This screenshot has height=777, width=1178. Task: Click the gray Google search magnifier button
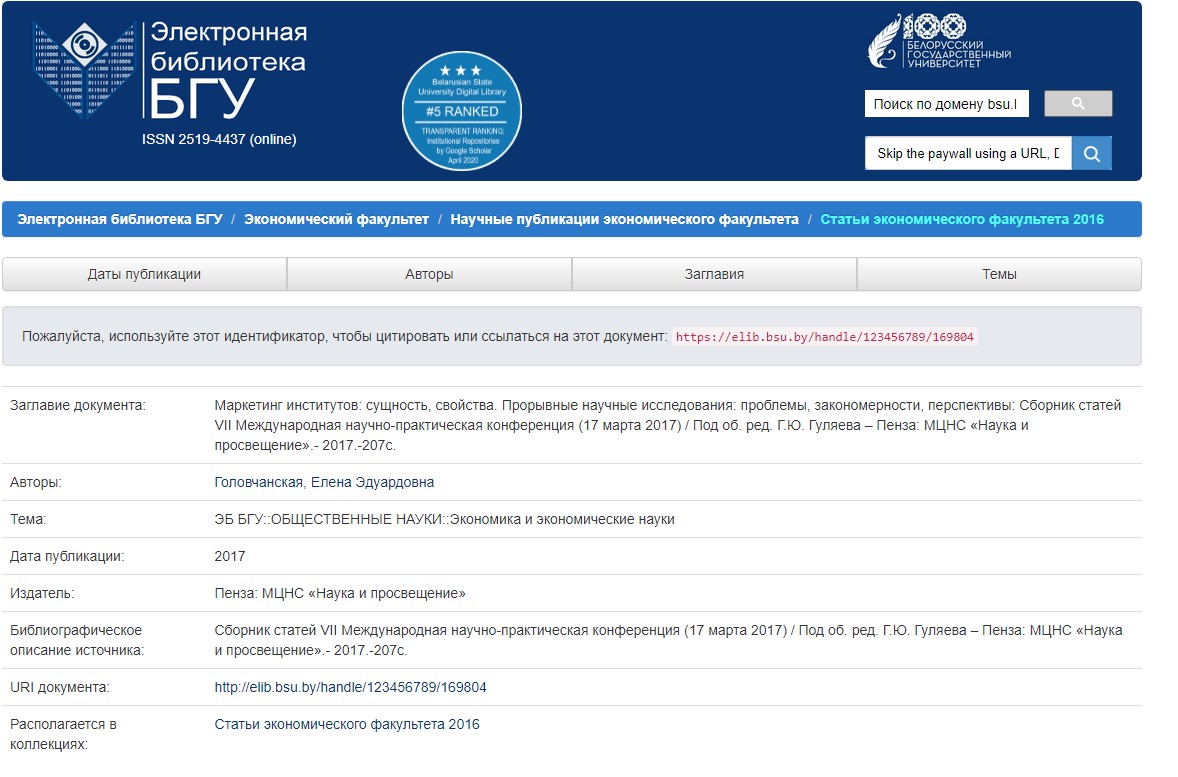coord(1078,104)
